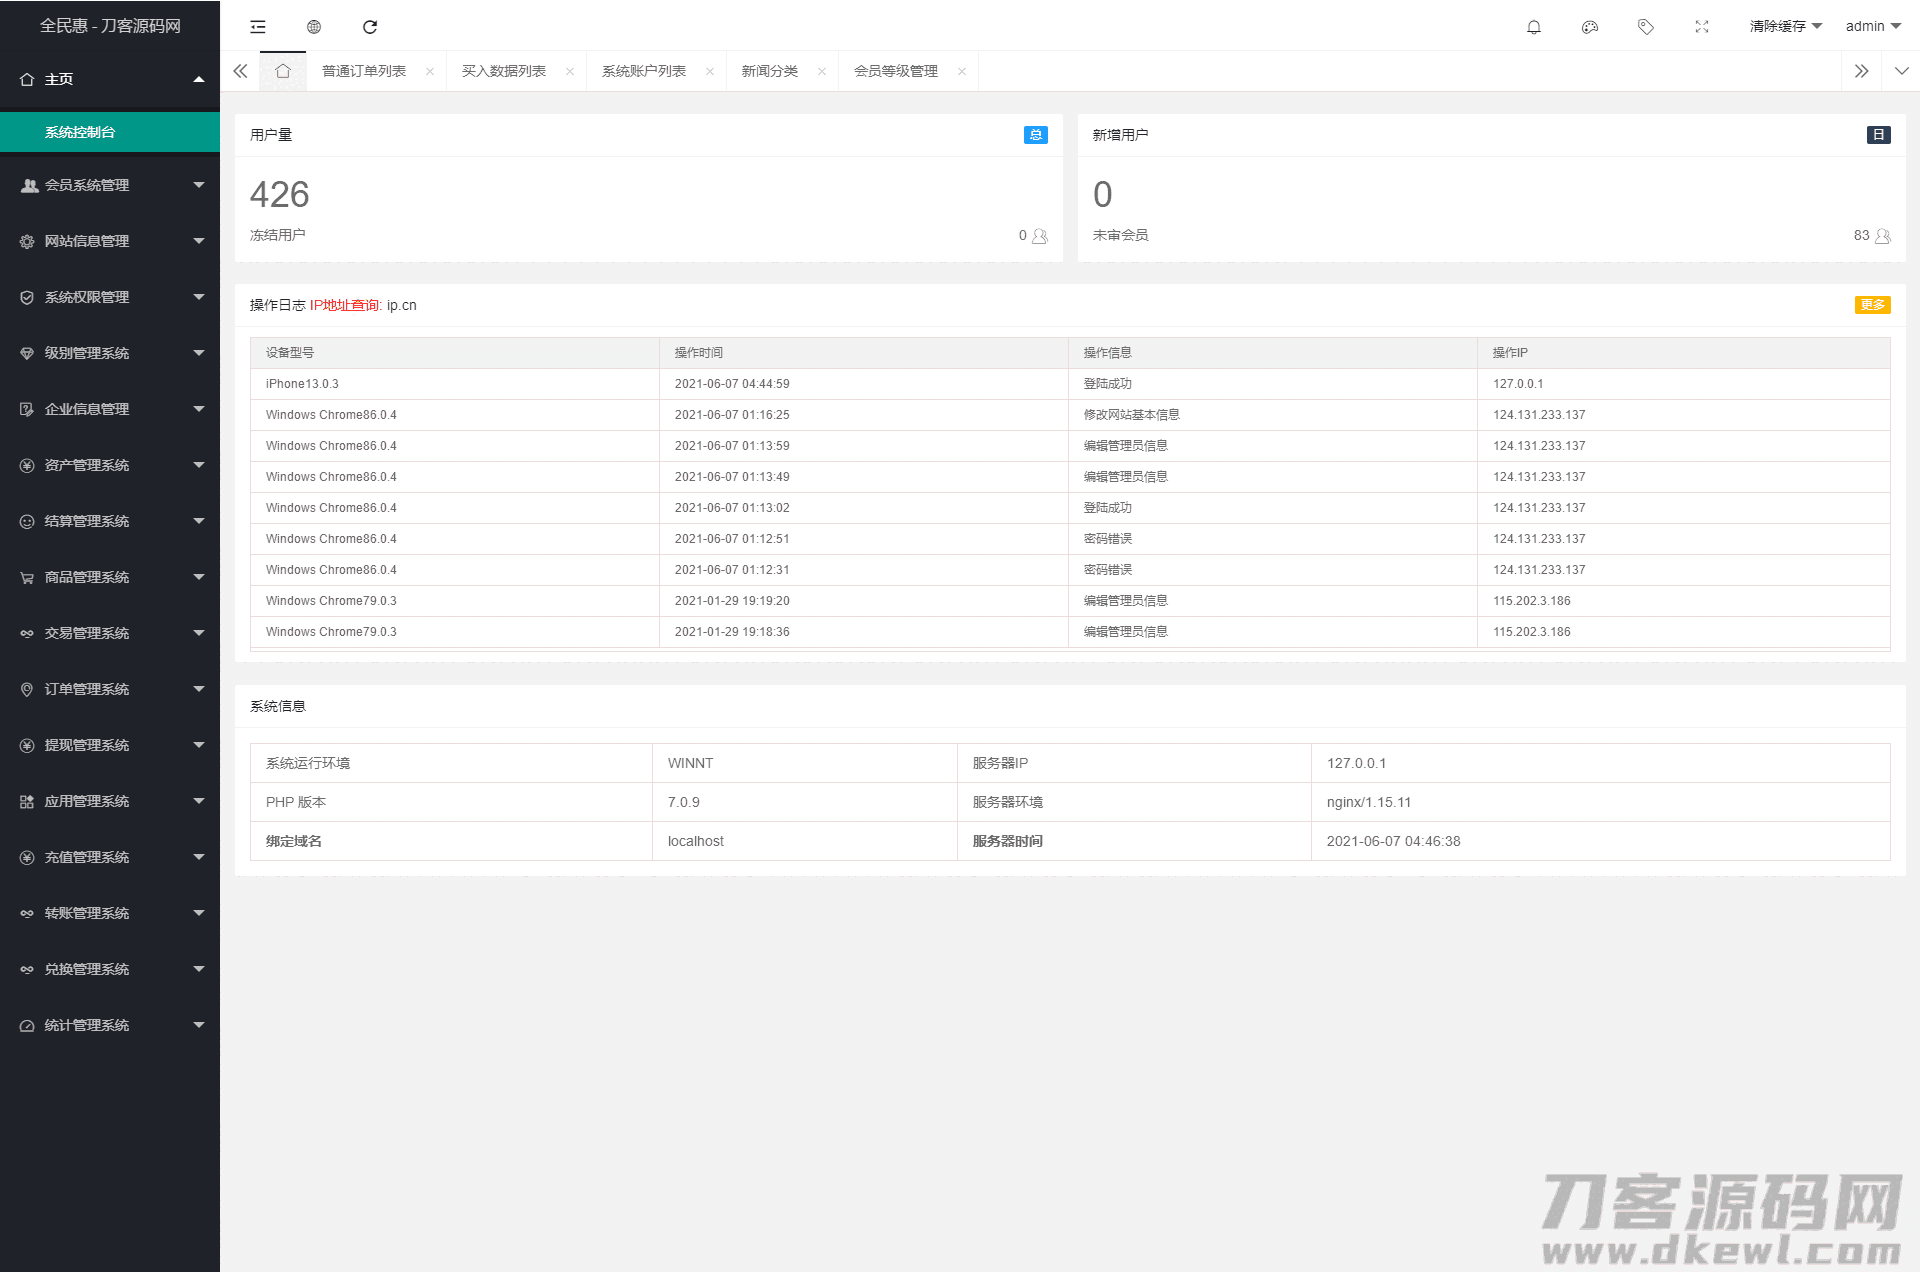The height and width of the screenshot is (1272, 1920).
Task: Open the 清除缓存 dropdown
Action: 1785,27
